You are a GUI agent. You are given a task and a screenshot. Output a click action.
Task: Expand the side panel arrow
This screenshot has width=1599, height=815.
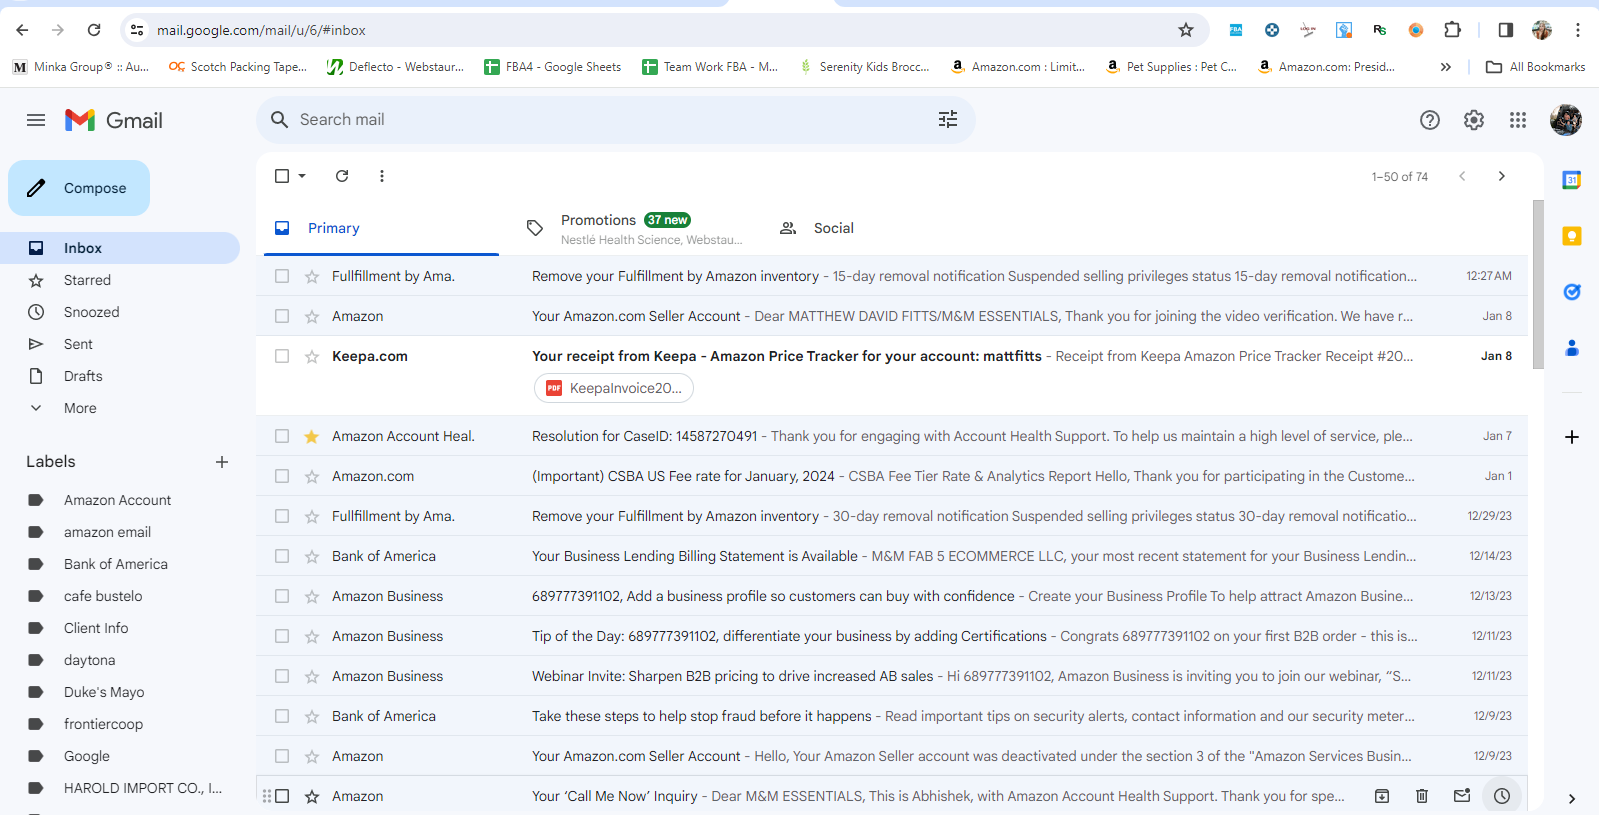tap(1572, 799)
